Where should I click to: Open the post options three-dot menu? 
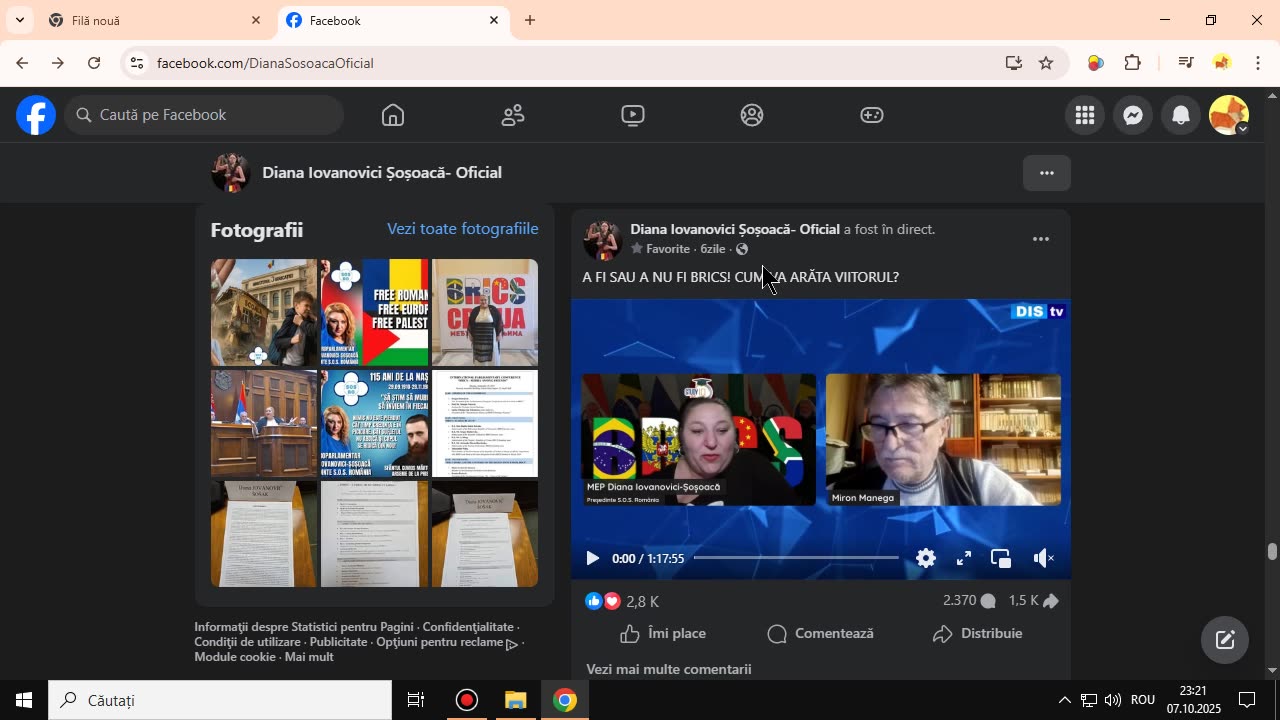pyautogui.click(x=1041, y=239)
